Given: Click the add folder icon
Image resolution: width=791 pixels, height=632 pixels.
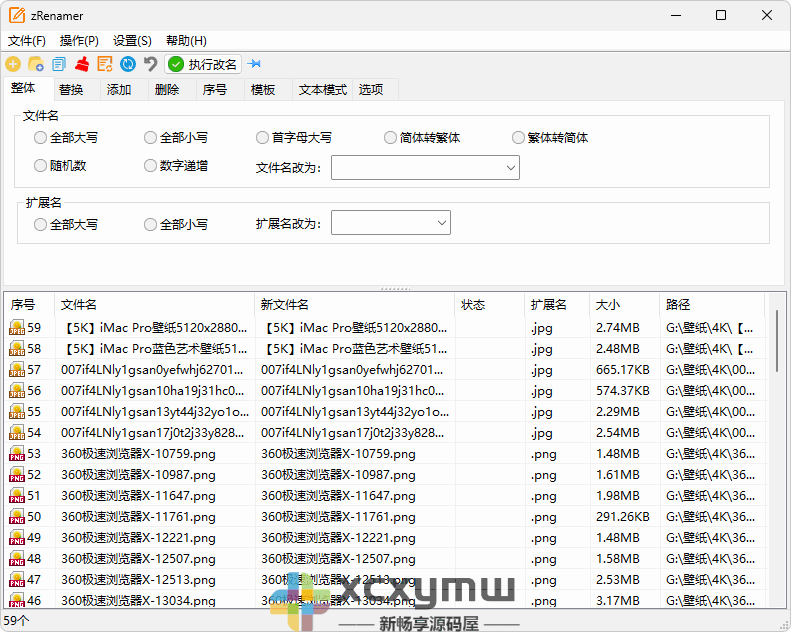Looking at the screenshot, I should point(36,64).
